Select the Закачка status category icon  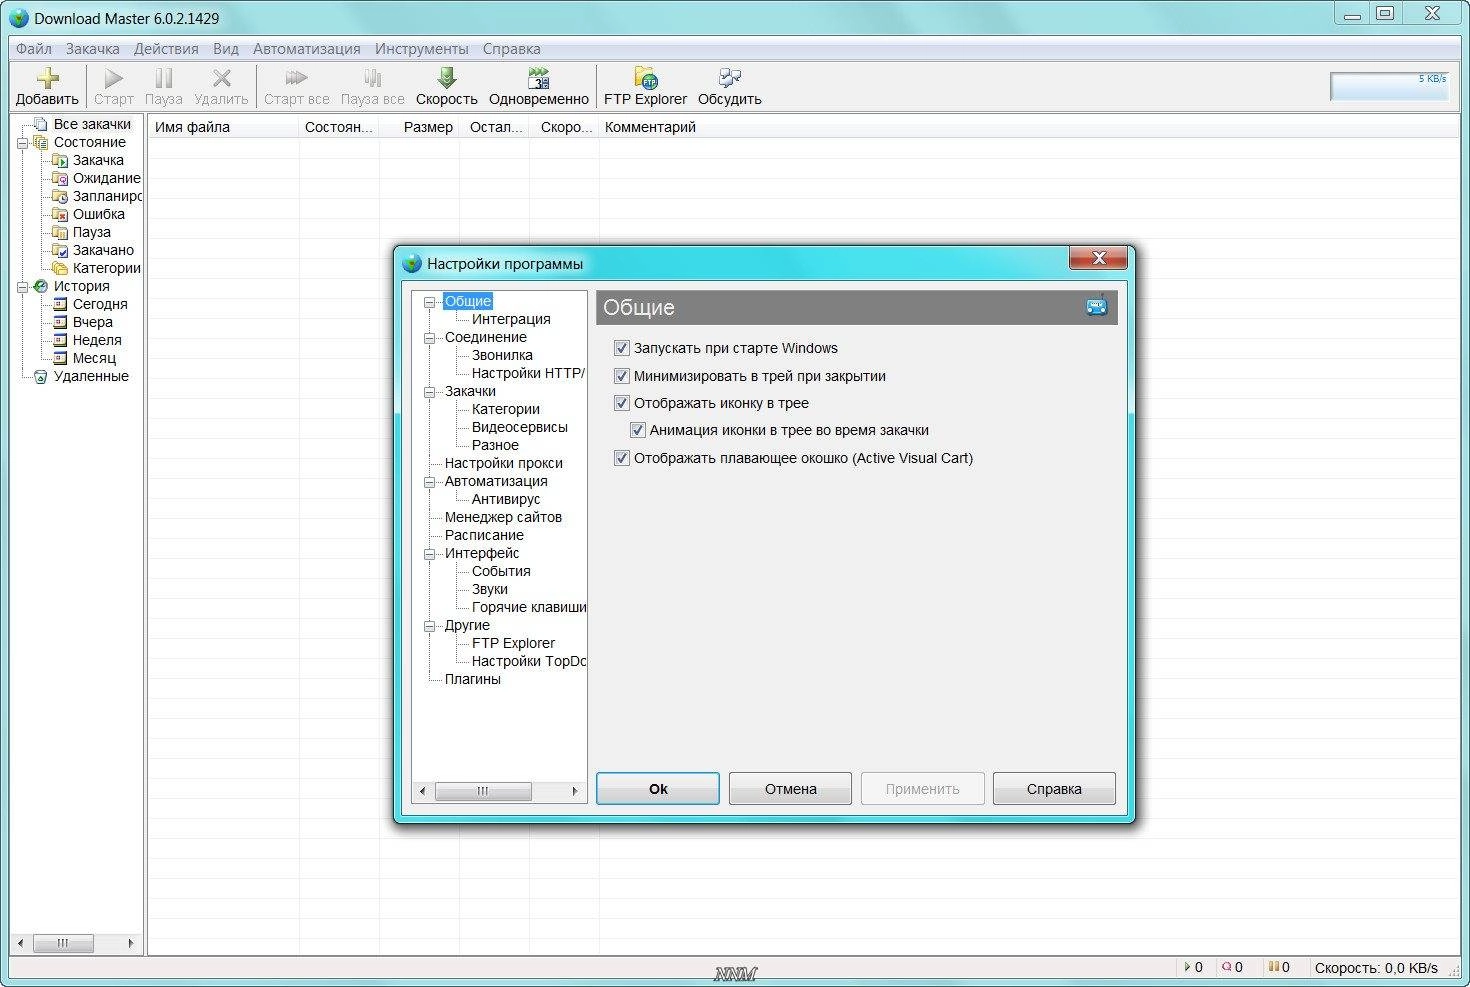coord(60,160)
